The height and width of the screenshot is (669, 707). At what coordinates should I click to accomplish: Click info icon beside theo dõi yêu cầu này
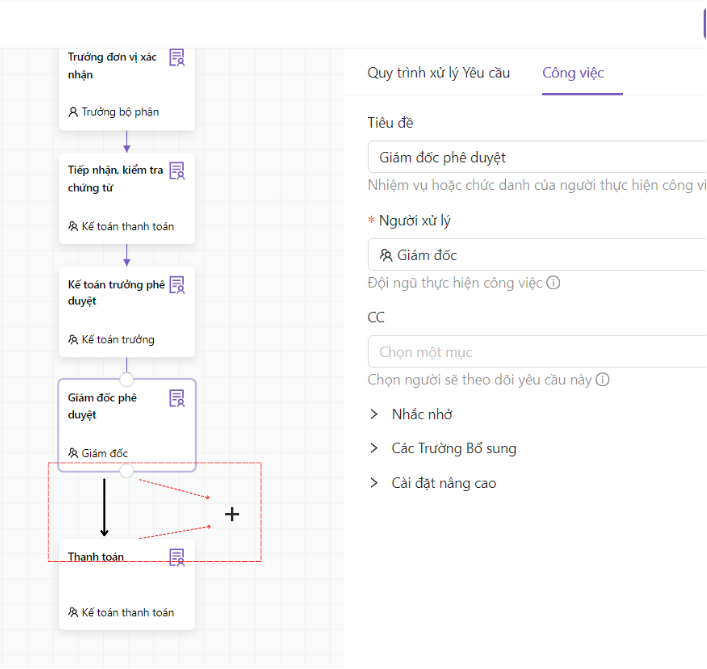pyautogui.click(x=603, y=380)
